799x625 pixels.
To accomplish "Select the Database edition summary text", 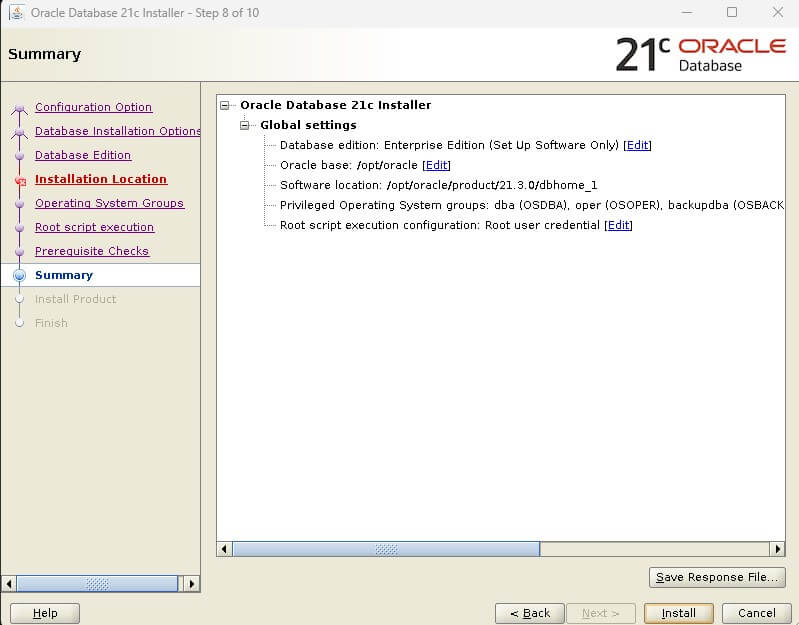I will [x=449, y=145].
